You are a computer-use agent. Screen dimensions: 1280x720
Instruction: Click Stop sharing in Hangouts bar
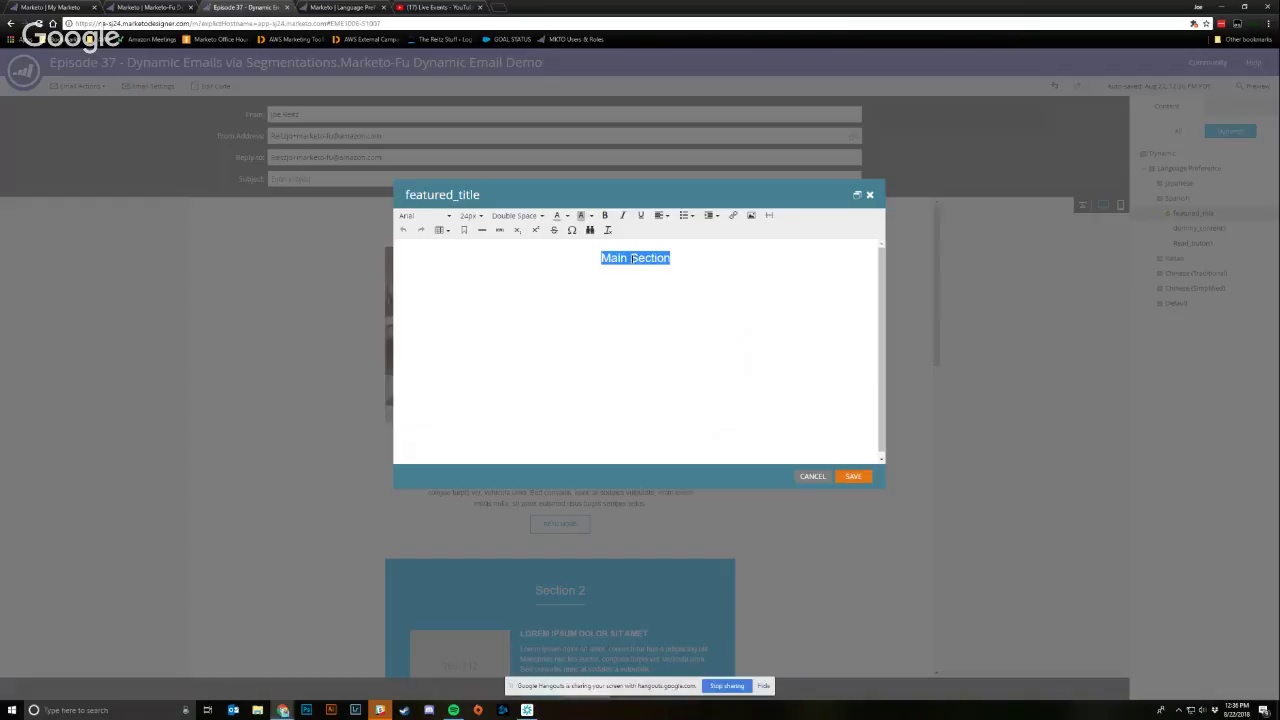pyautogui.click(x=727, y=686)
